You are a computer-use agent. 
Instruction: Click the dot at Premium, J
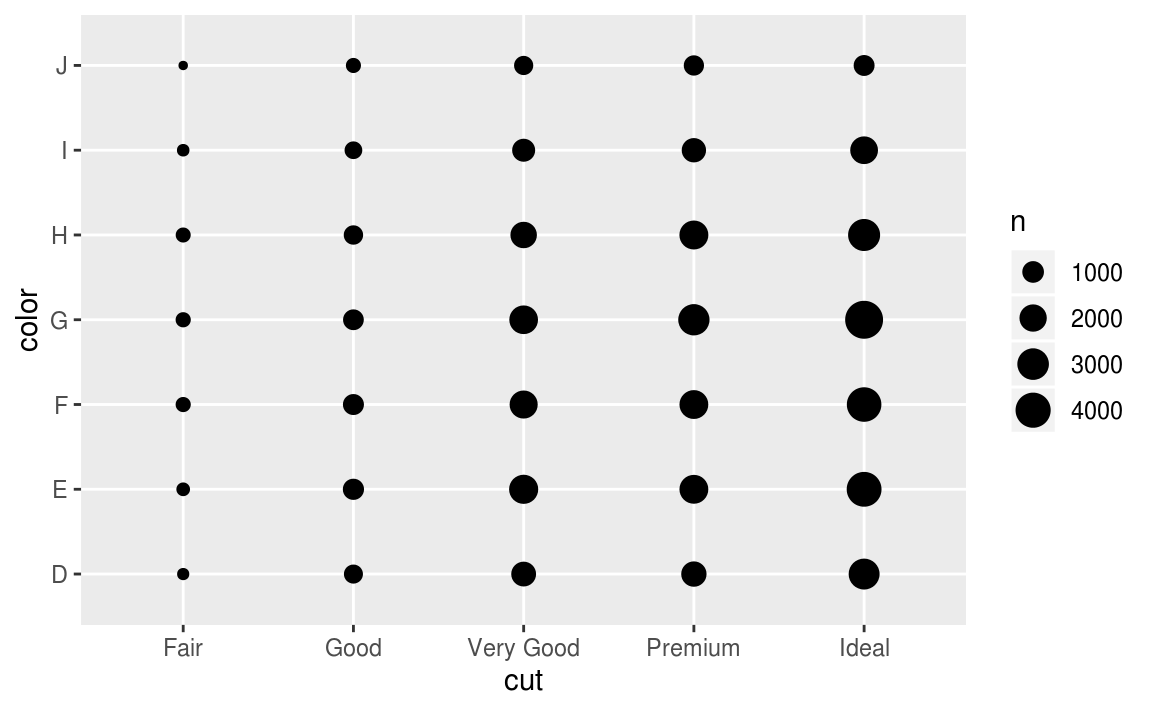pos(693,65)
